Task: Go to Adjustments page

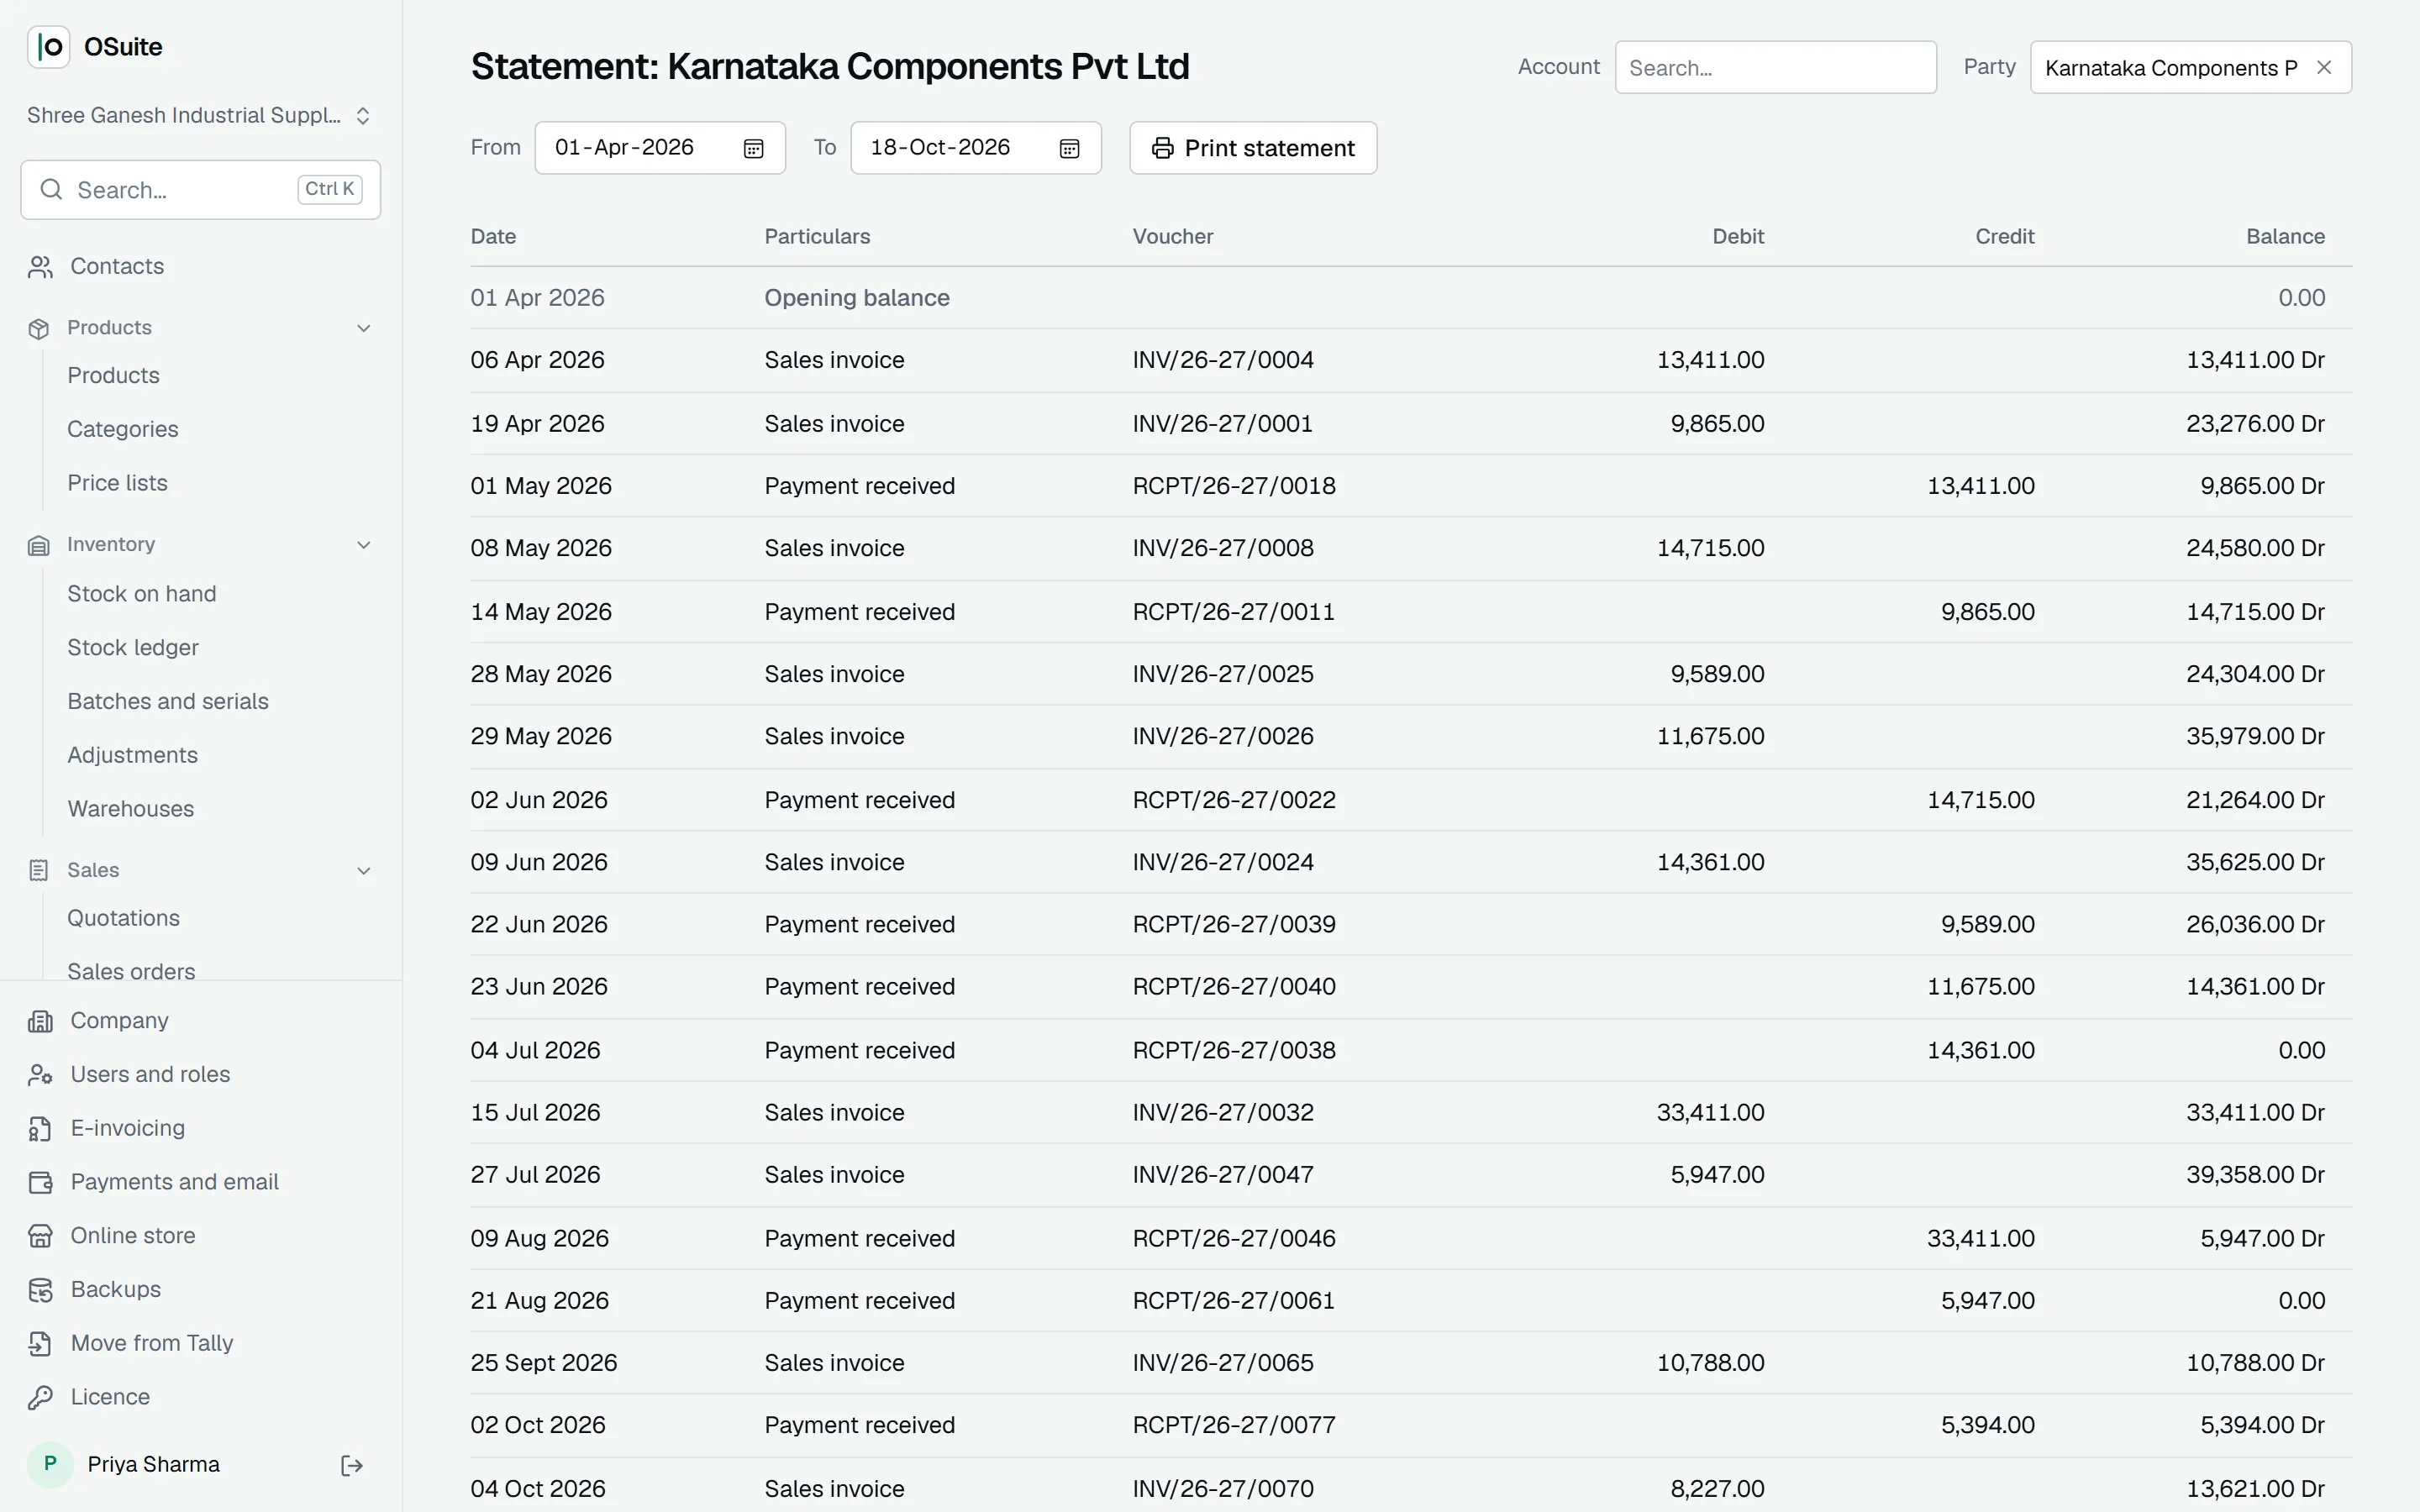Action: [x=132, y=756]
